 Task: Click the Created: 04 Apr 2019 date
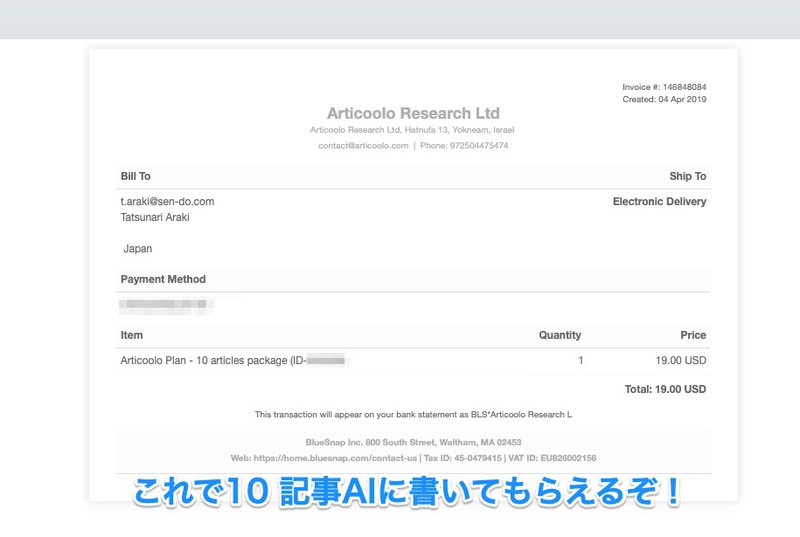(664, 99)
